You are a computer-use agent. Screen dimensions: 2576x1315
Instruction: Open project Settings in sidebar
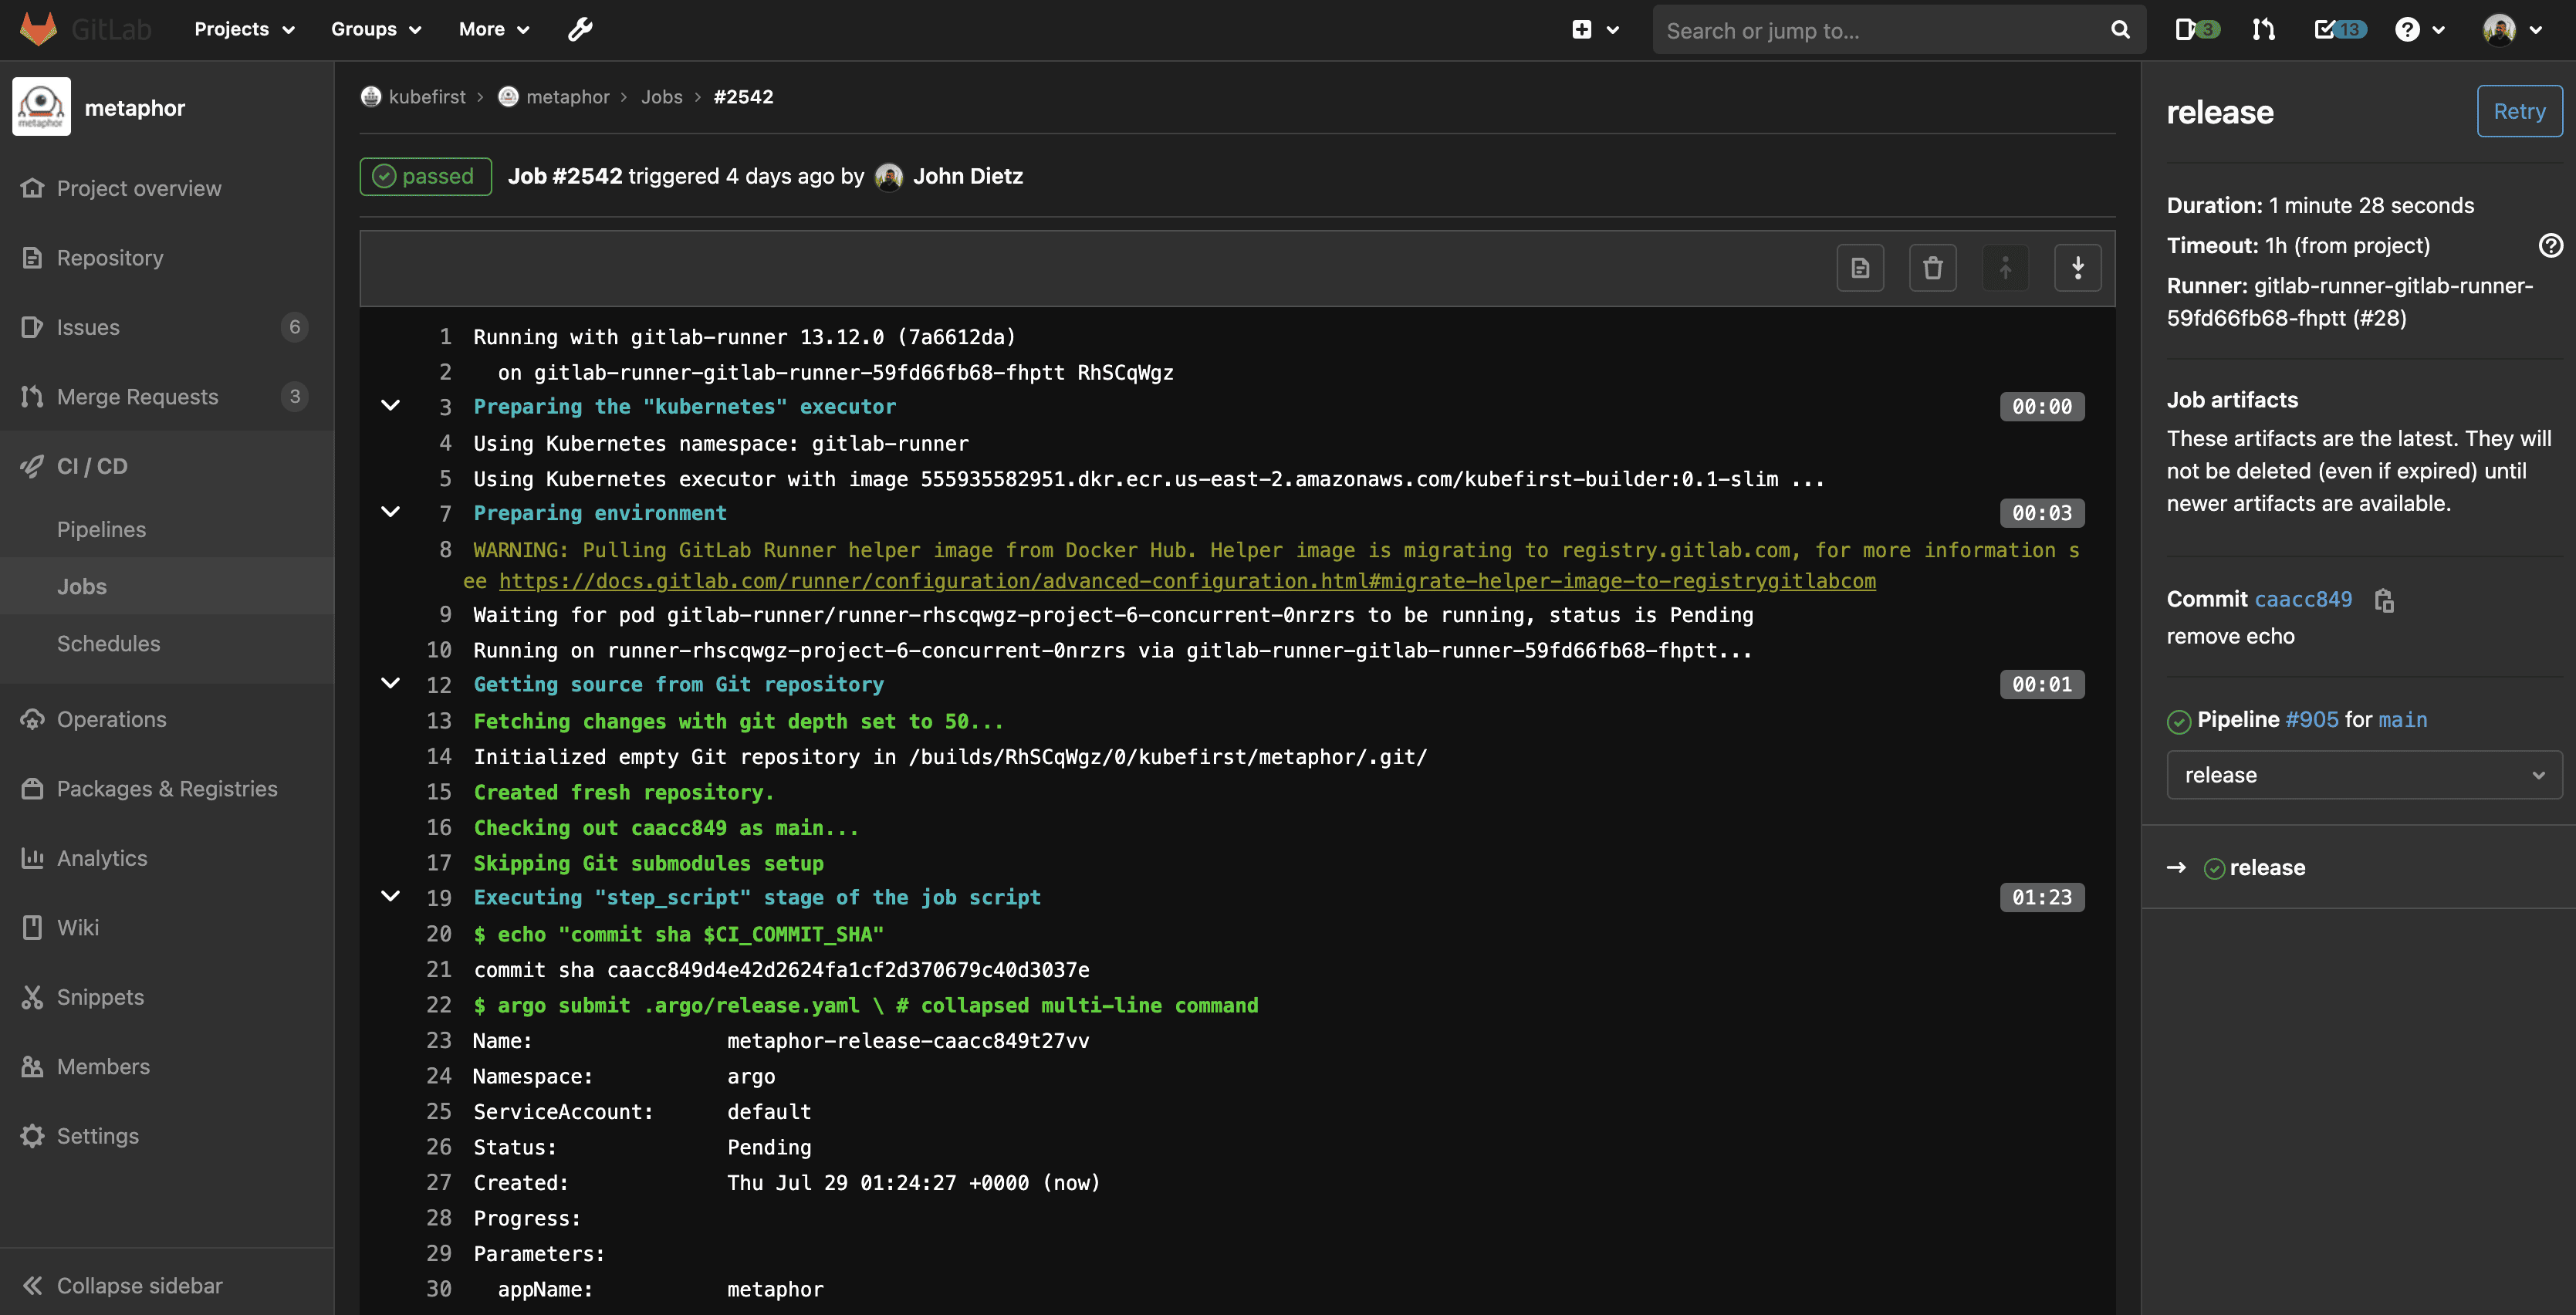pyautogui.click(x=167, y=1136)
